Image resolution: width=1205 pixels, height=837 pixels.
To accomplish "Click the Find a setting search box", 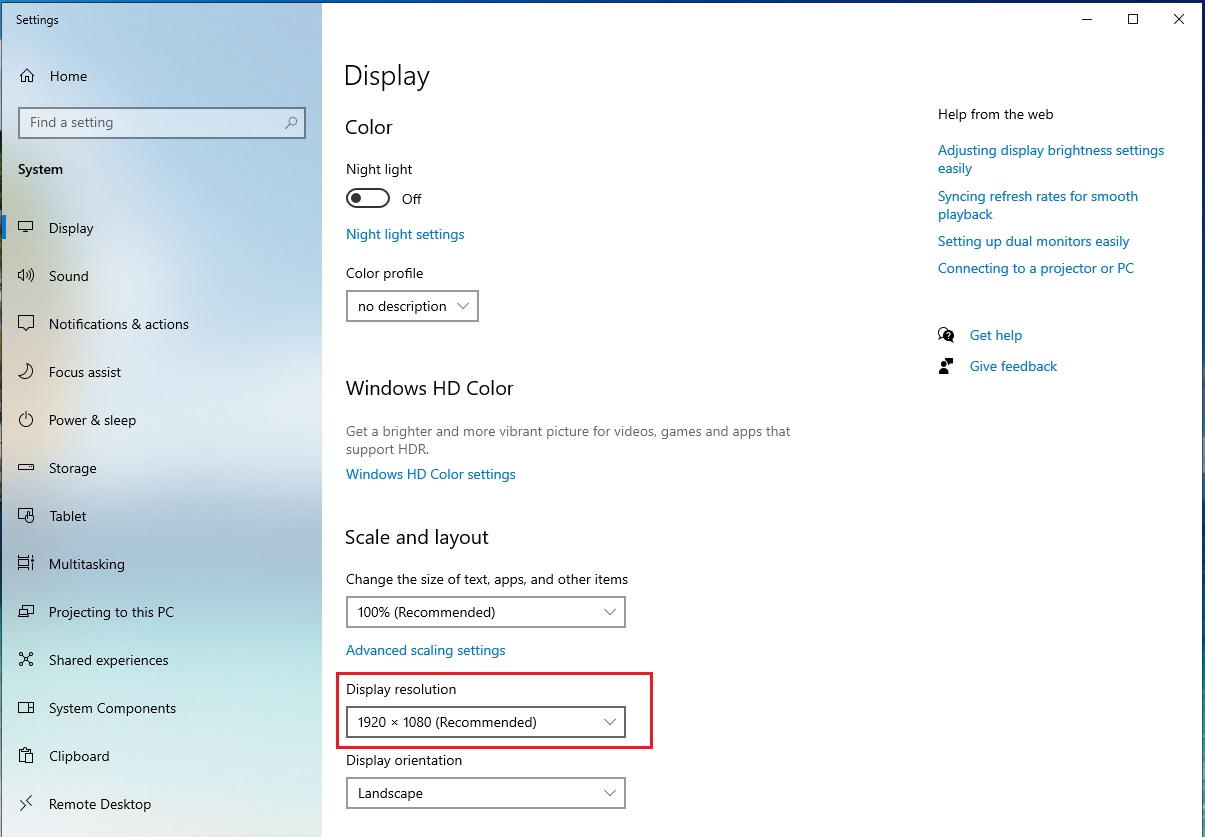I will point(161,122).
